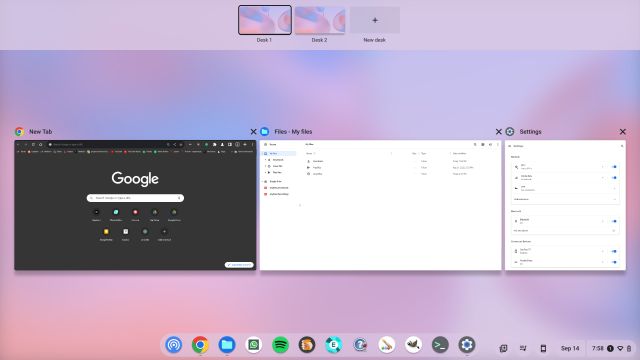
Task: Click the gear icon beside Settings title
Action: (x=510, y=131)
